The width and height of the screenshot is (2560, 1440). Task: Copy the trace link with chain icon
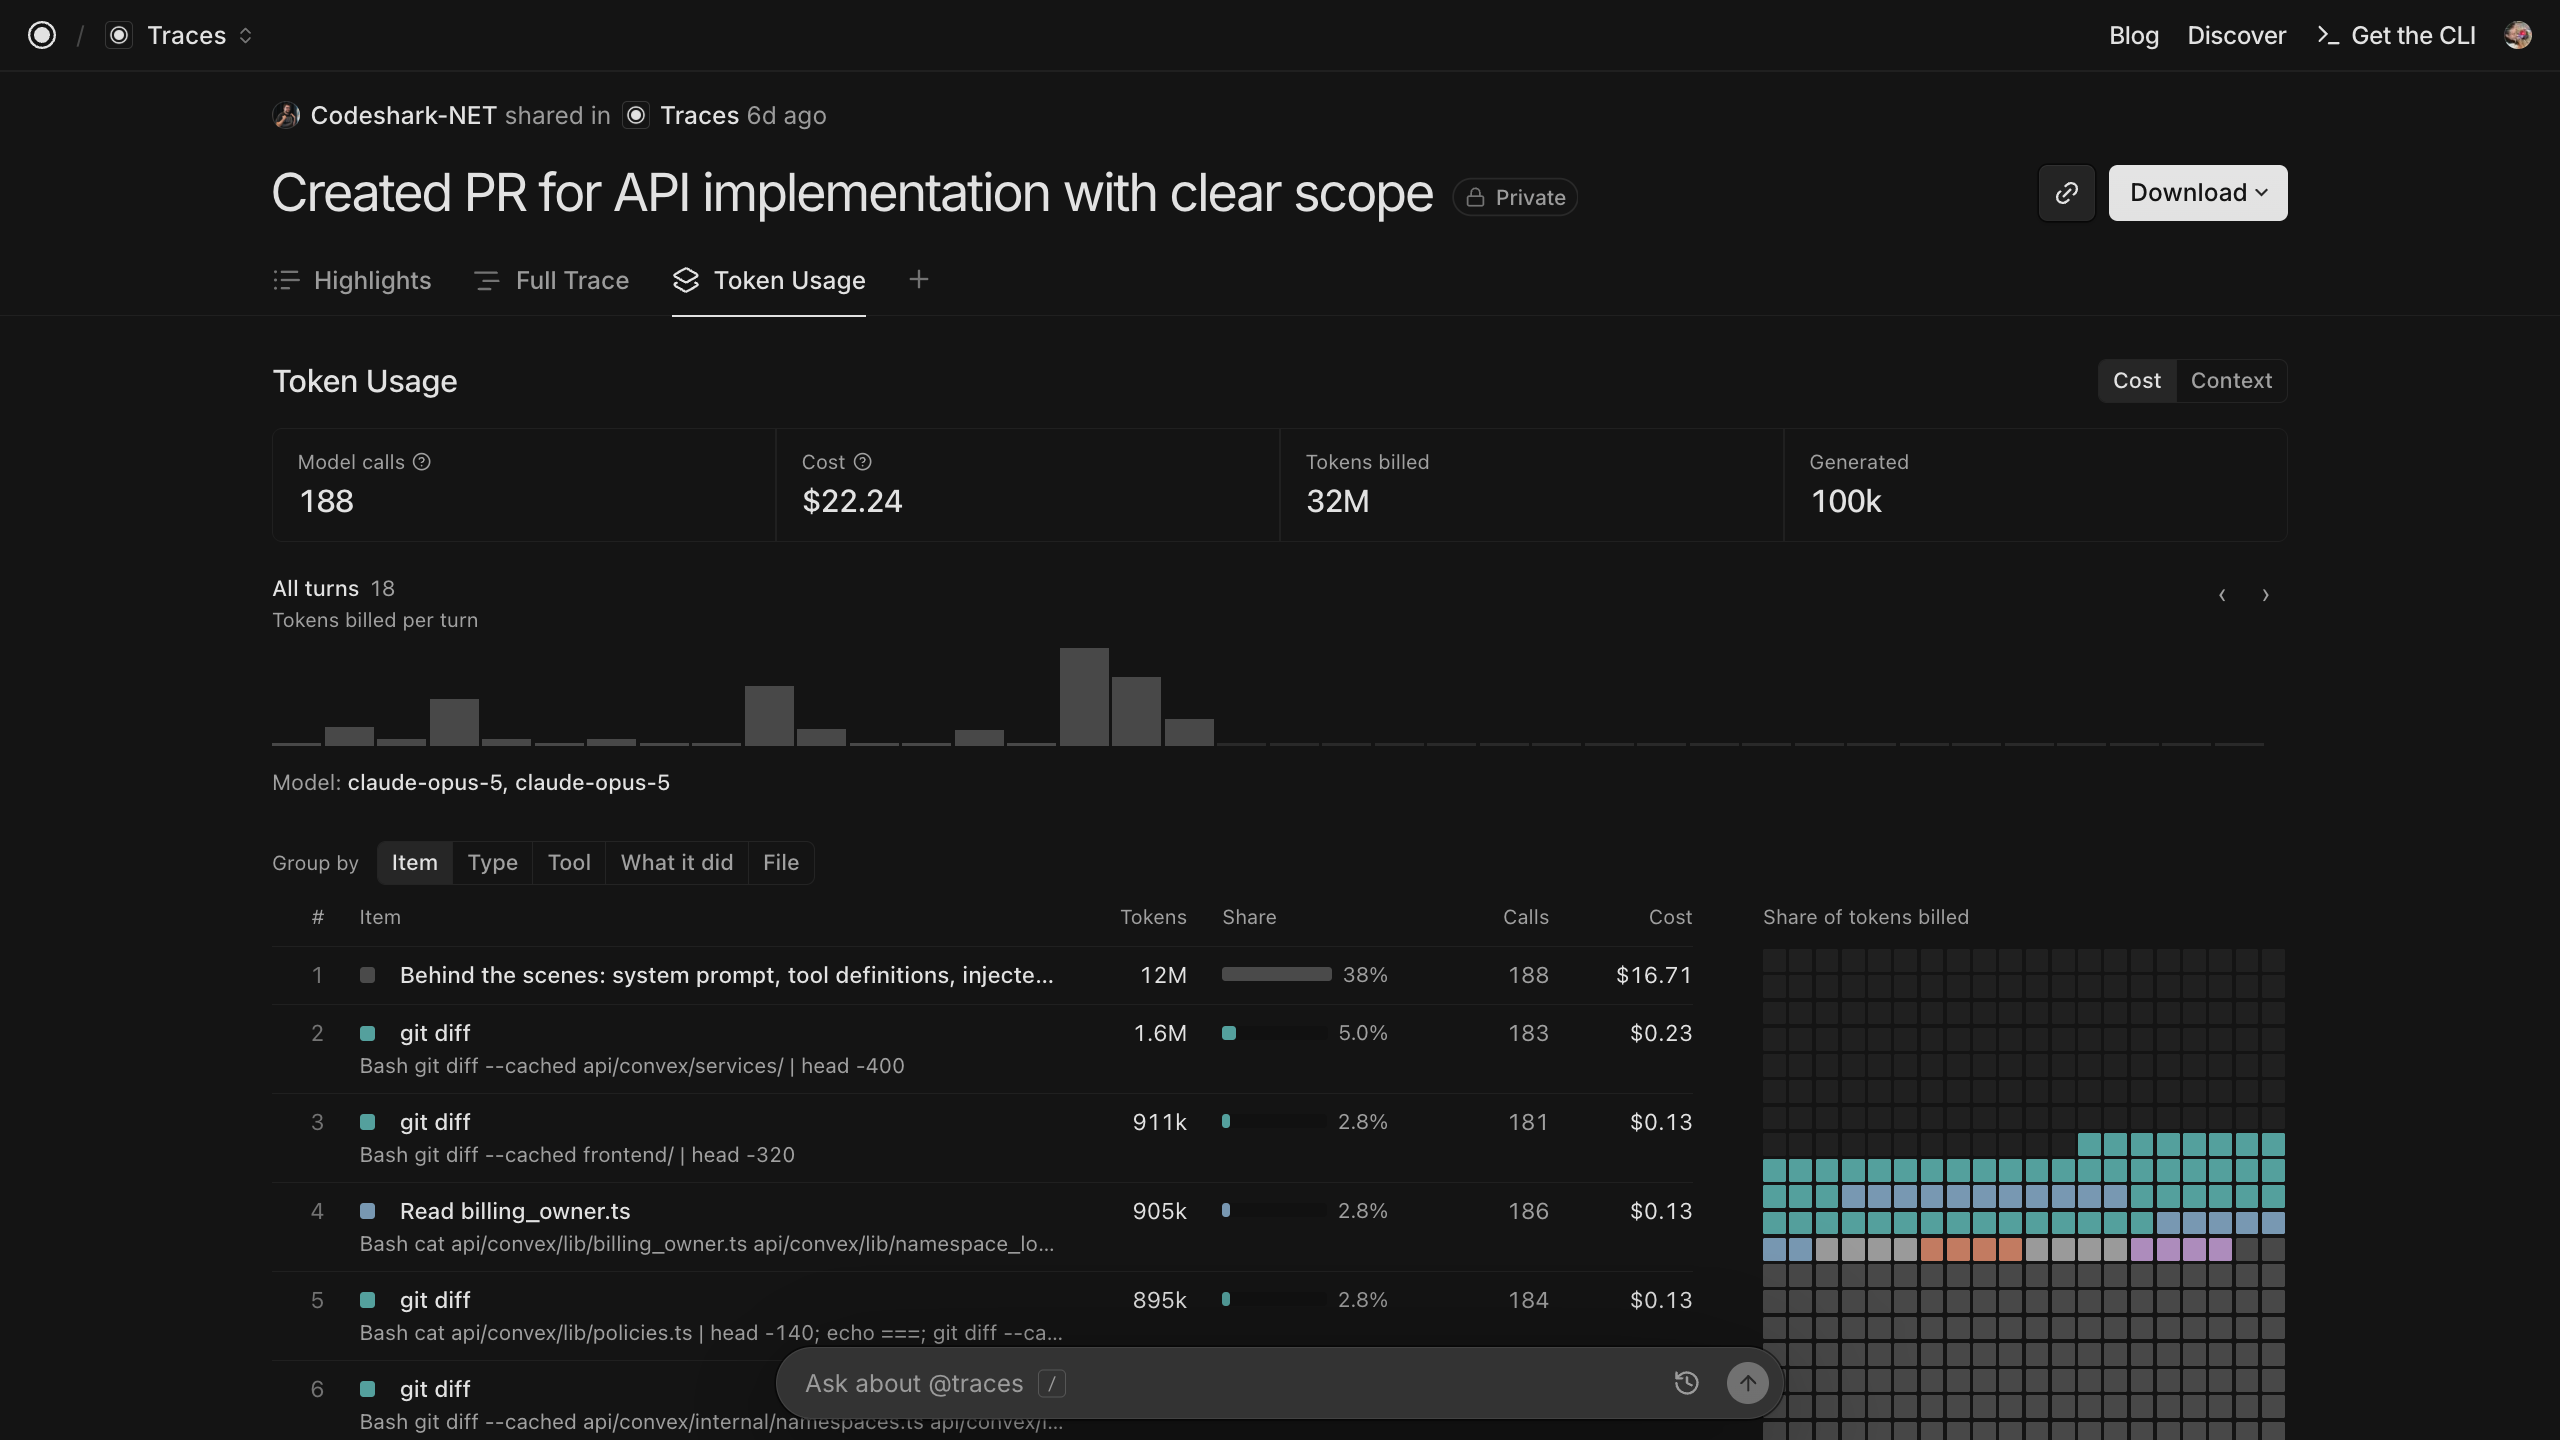pyautogui.click(x=2066, y=193)
